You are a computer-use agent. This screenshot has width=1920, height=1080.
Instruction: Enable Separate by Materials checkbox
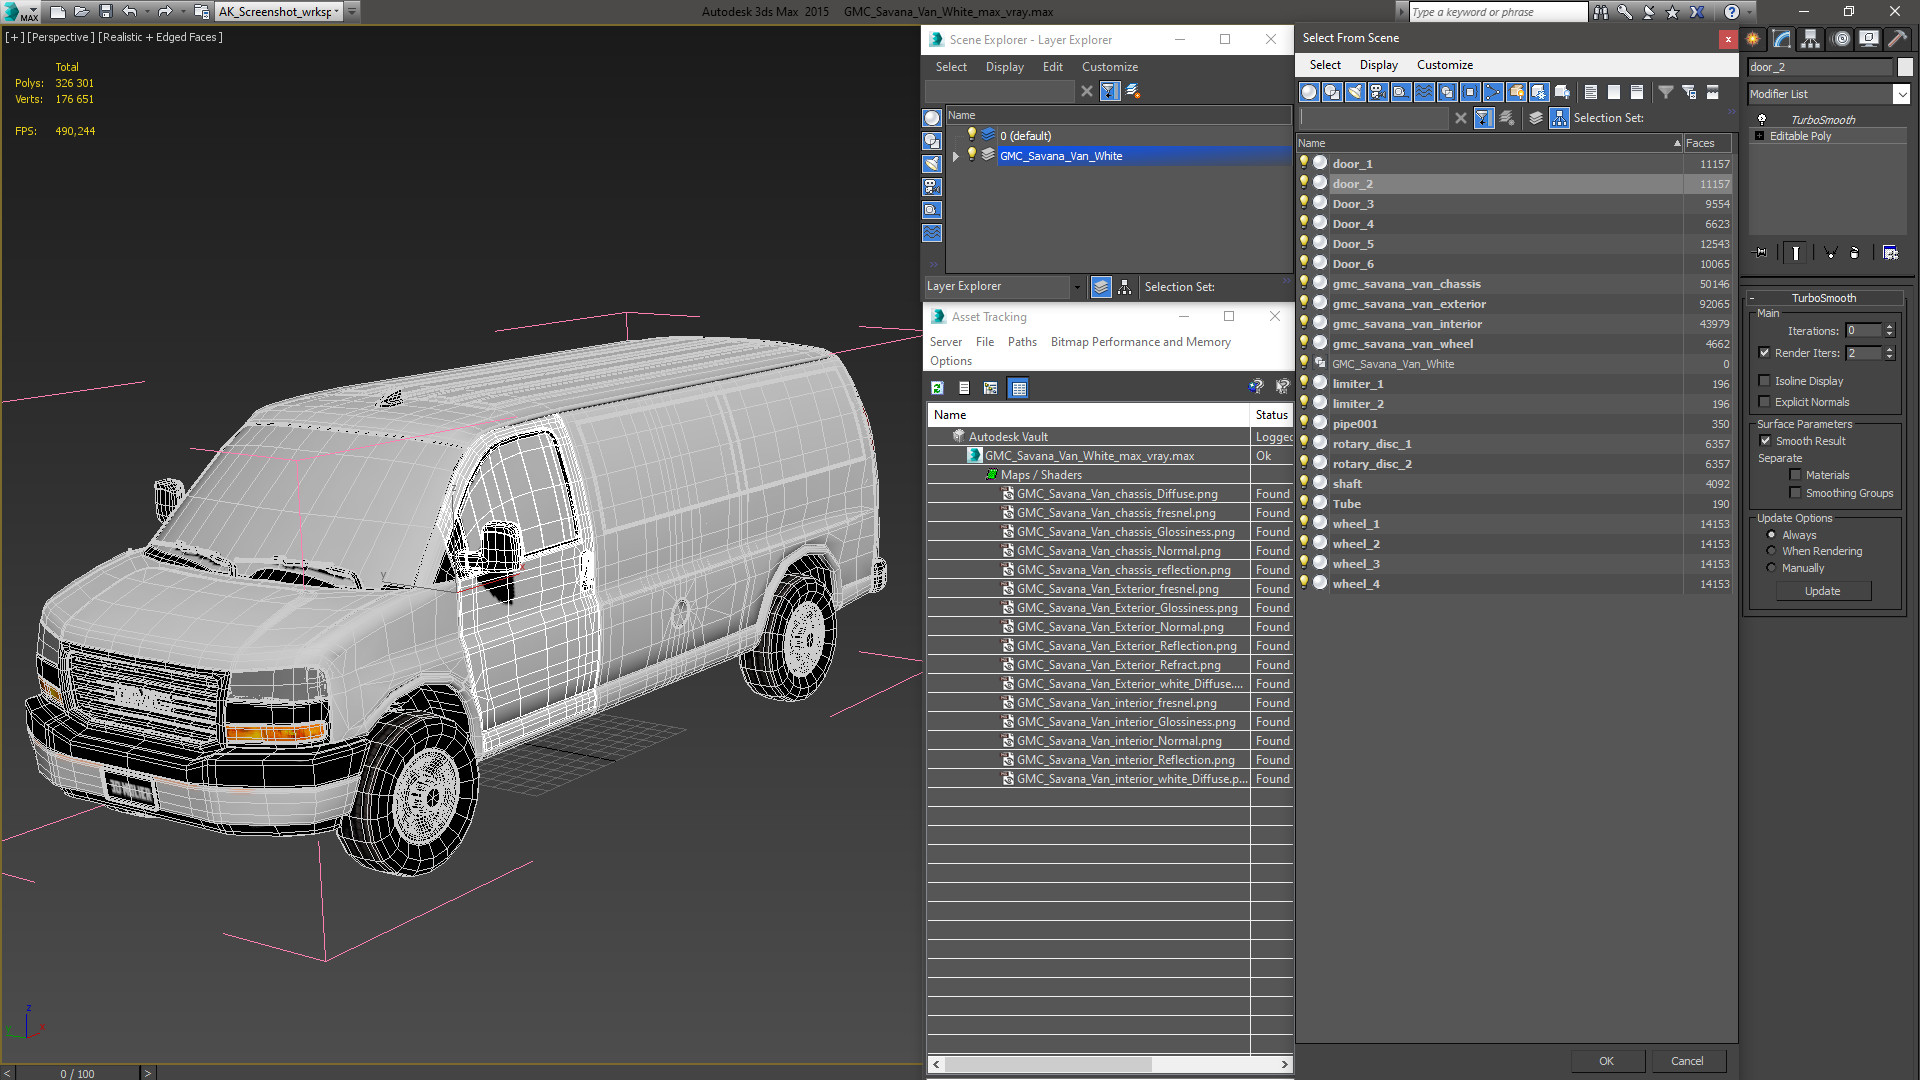coord(1795,475)
